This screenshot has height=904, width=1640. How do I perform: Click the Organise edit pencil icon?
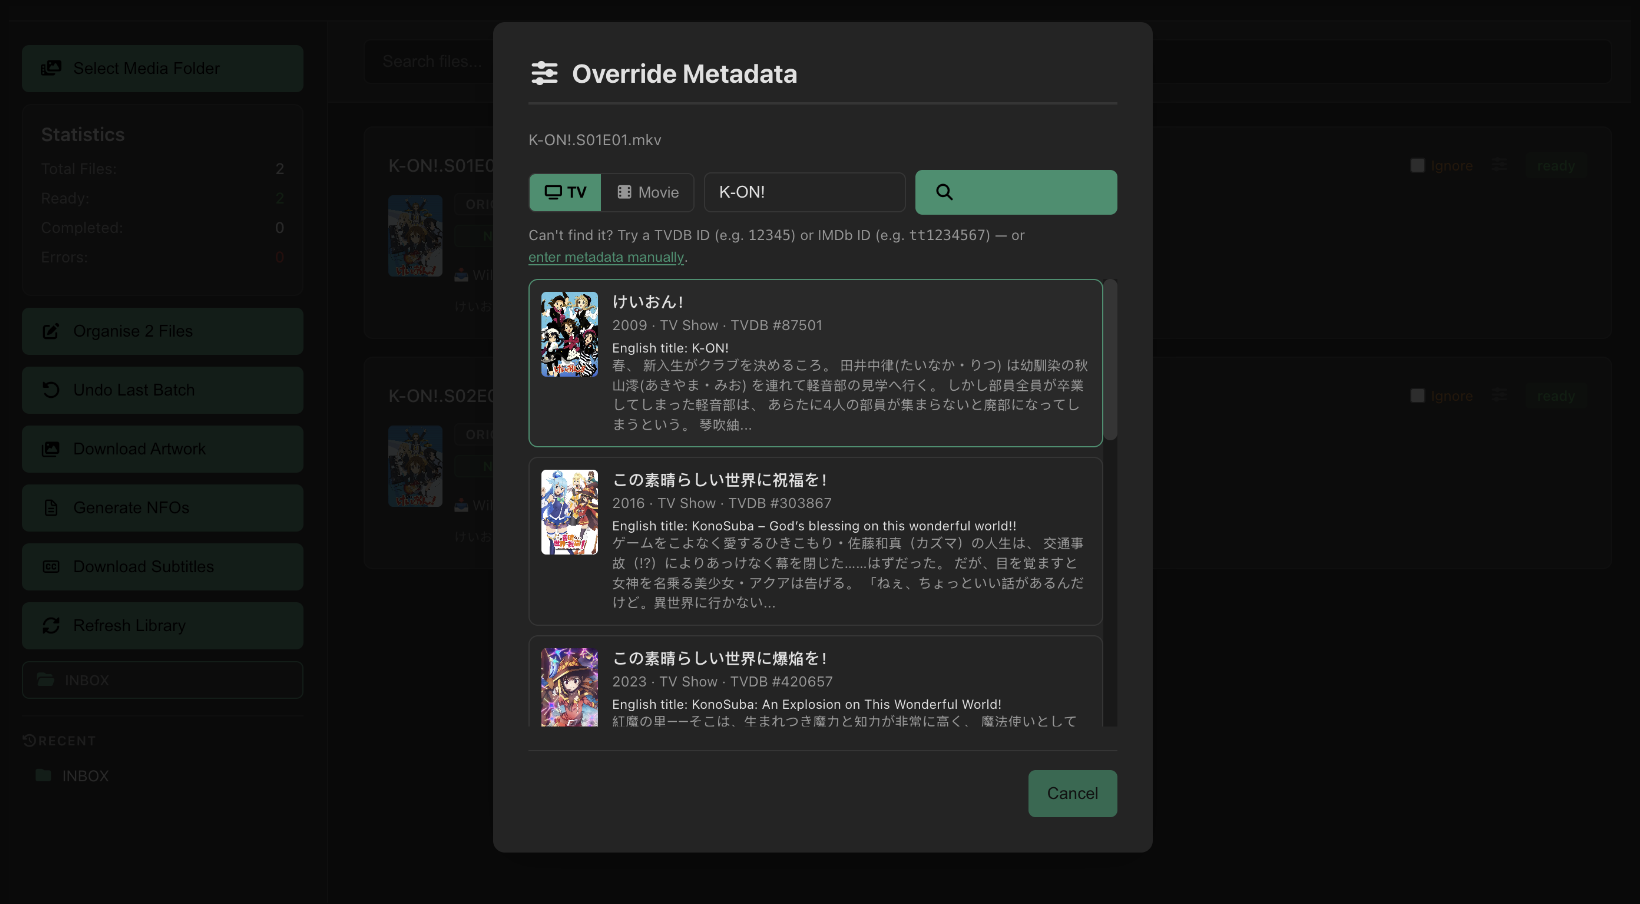pyautogui.click(x=51, y=331)
